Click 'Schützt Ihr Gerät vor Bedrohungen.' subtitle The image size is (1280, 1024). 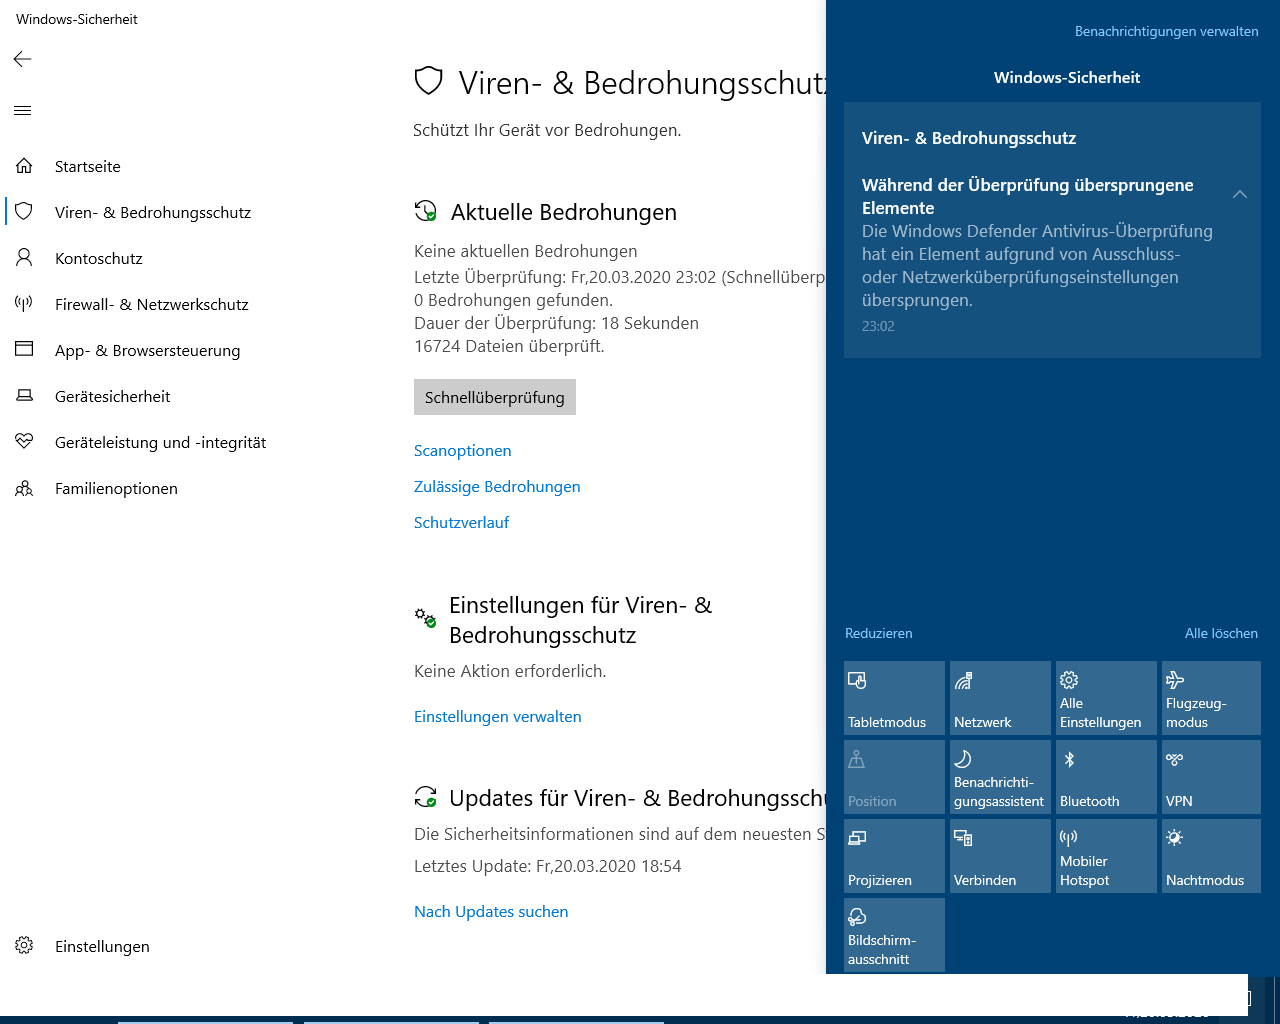pyautogui.click(x=547, y=130)
